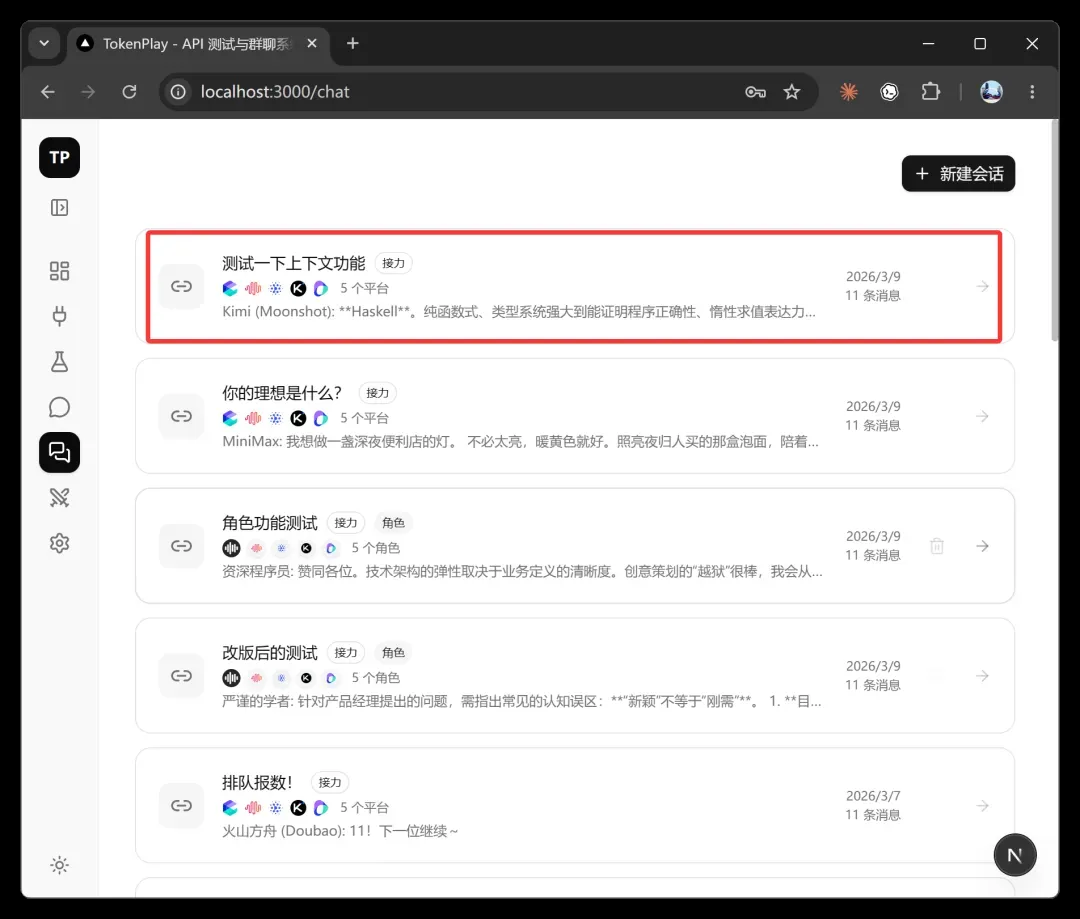This screenshot has height=919, width=1080.
Task: Click the 接力 tag on 你的理想是什么？
Action: point(377,393)
